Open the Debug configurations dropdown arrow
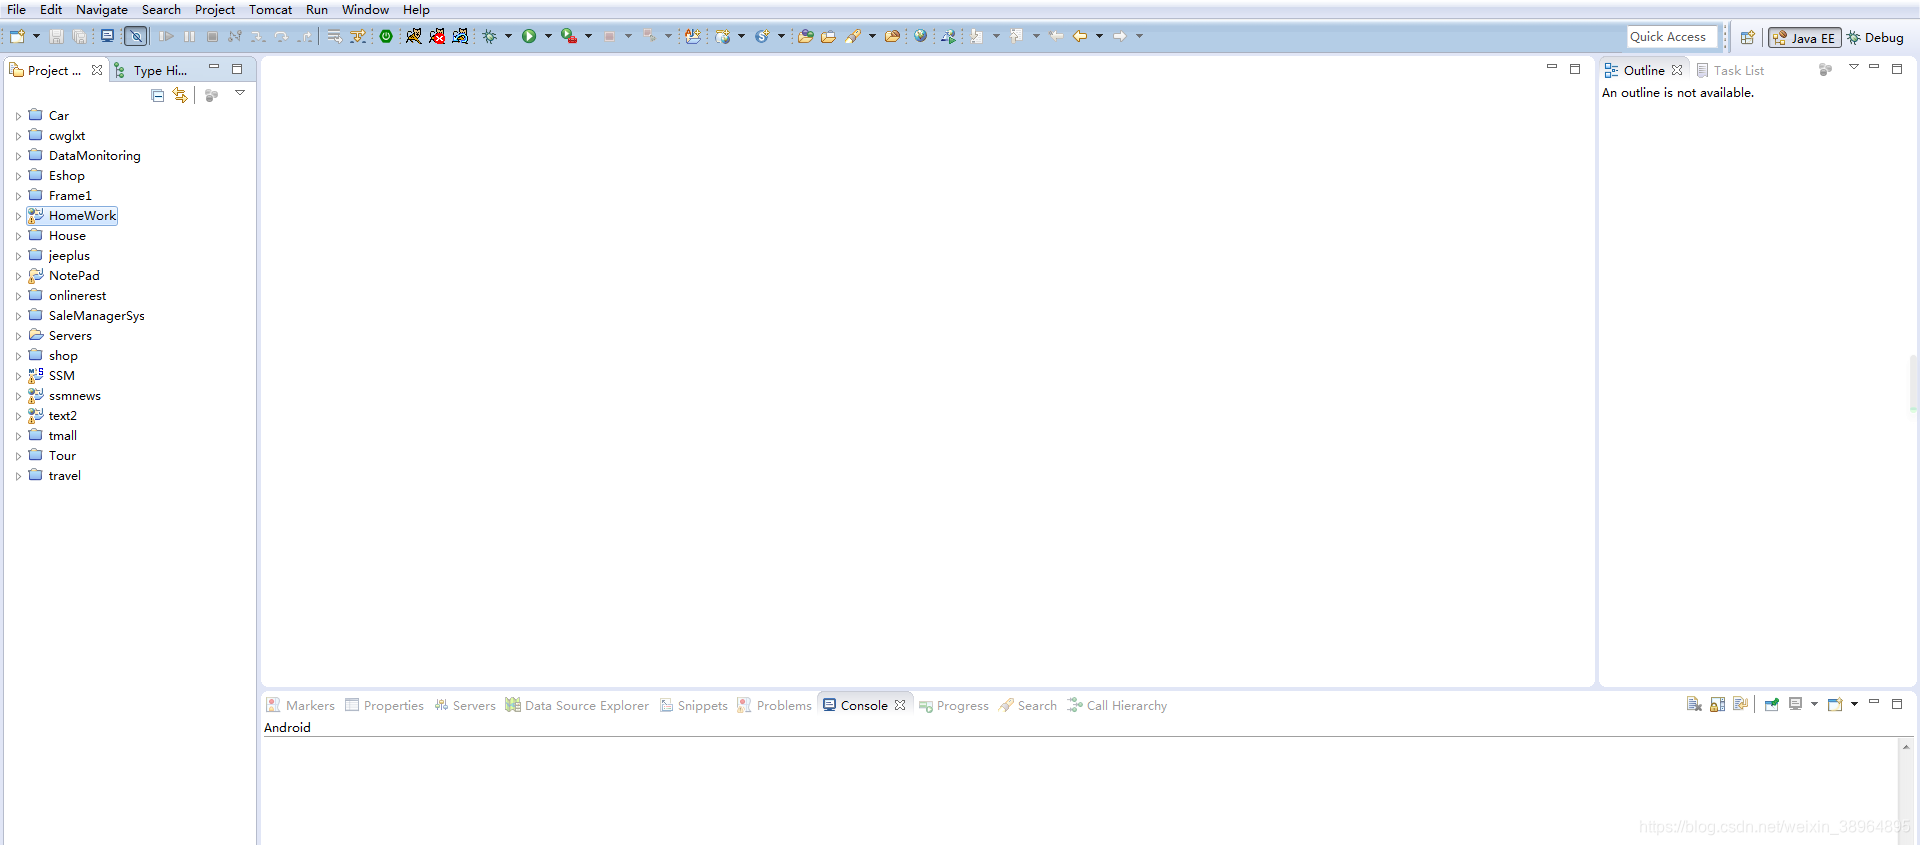Viewport: 1920px width, 845px height. click(x=508, y=36)
